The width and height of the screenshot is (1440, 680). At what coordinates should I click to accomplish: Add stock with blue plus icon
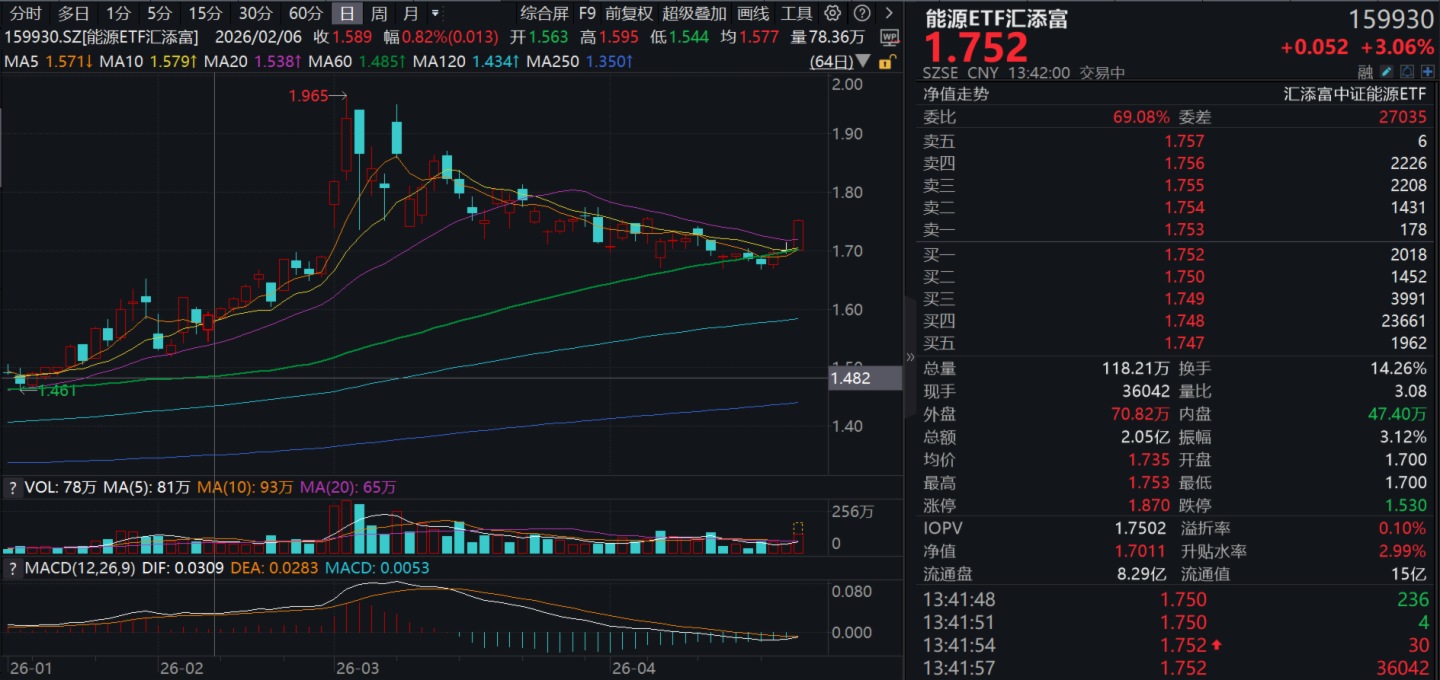pyautogui.click(x=1427, y=72)
